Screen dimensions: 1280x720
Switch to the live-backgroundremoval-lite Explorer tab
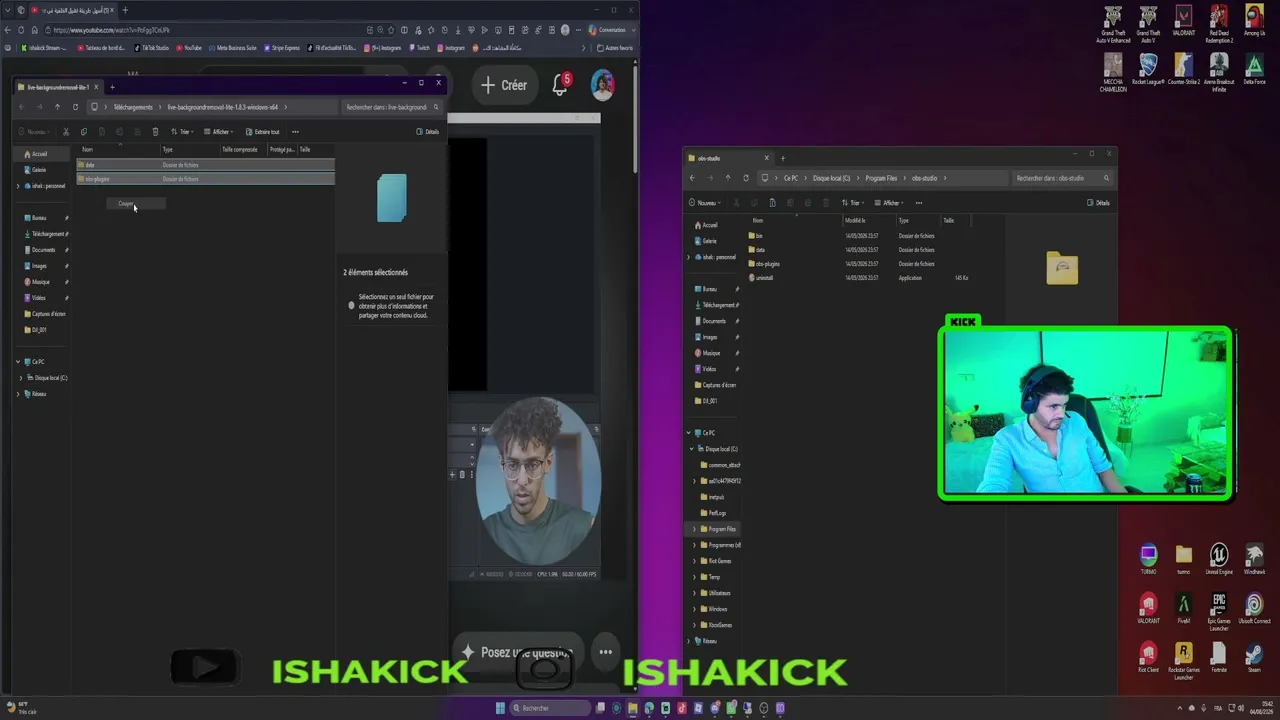point(56,87)
